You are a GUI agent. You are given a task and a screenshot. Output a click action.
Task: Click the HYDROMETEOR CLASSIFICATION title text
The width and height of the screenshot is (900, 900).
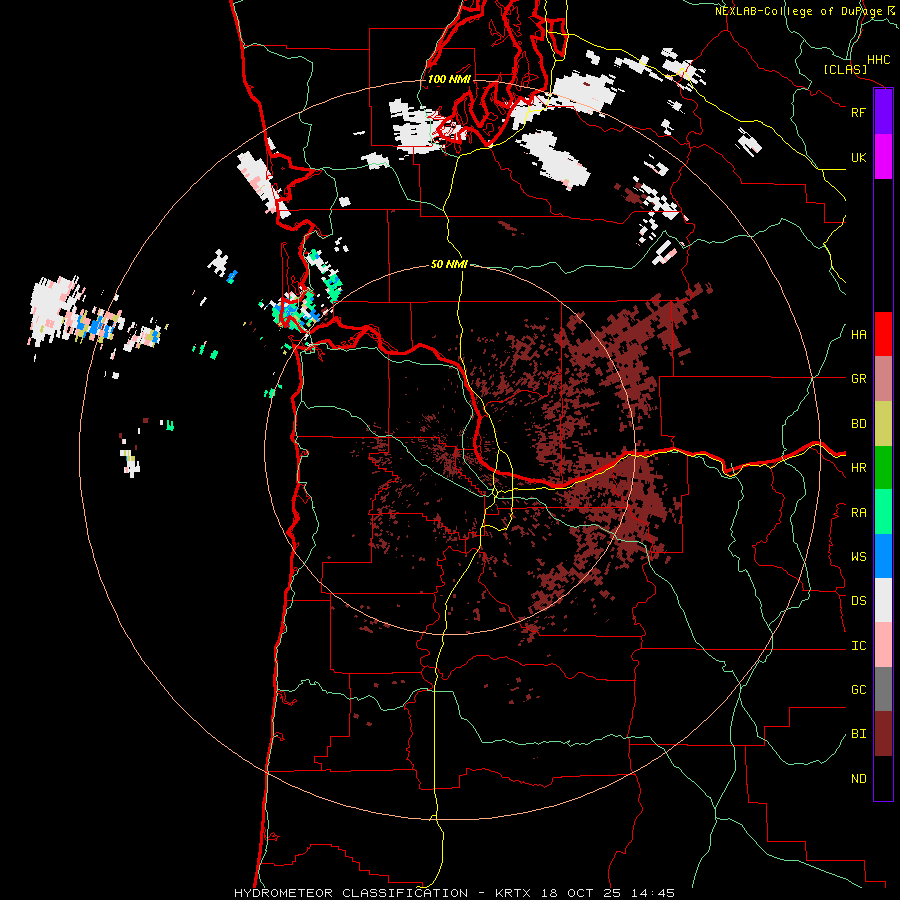351,893
